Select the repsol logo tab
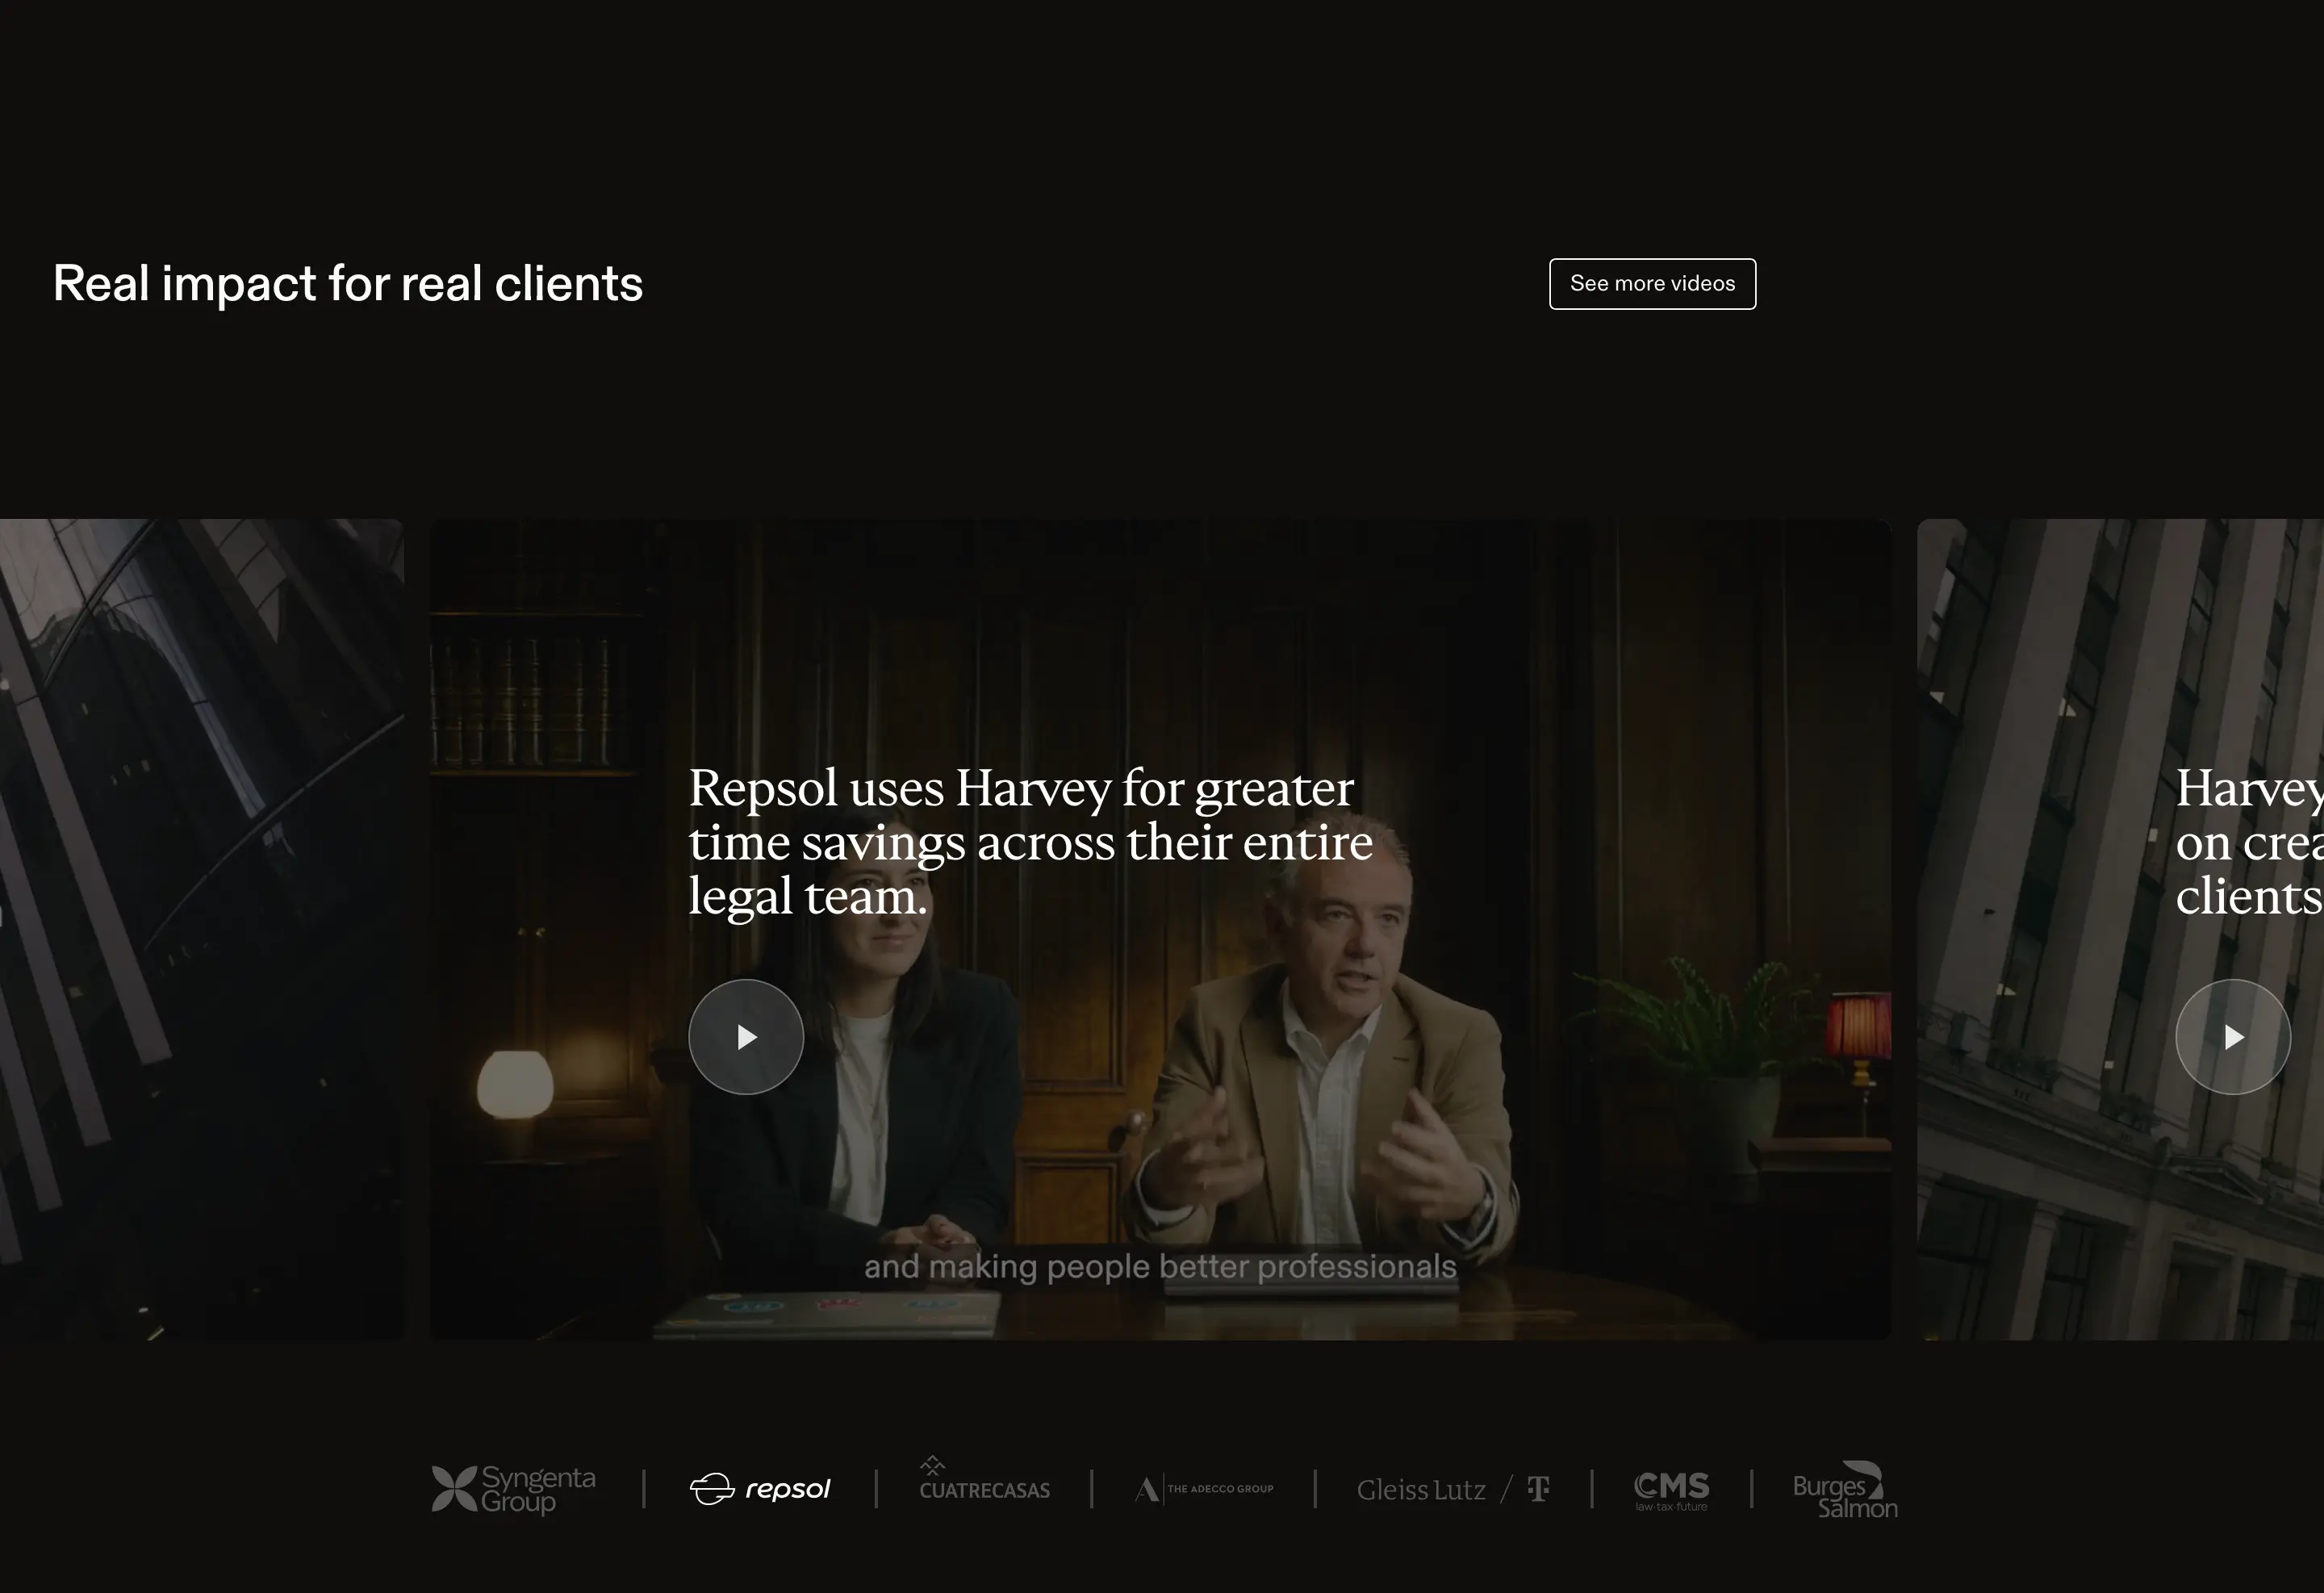 760,1489
